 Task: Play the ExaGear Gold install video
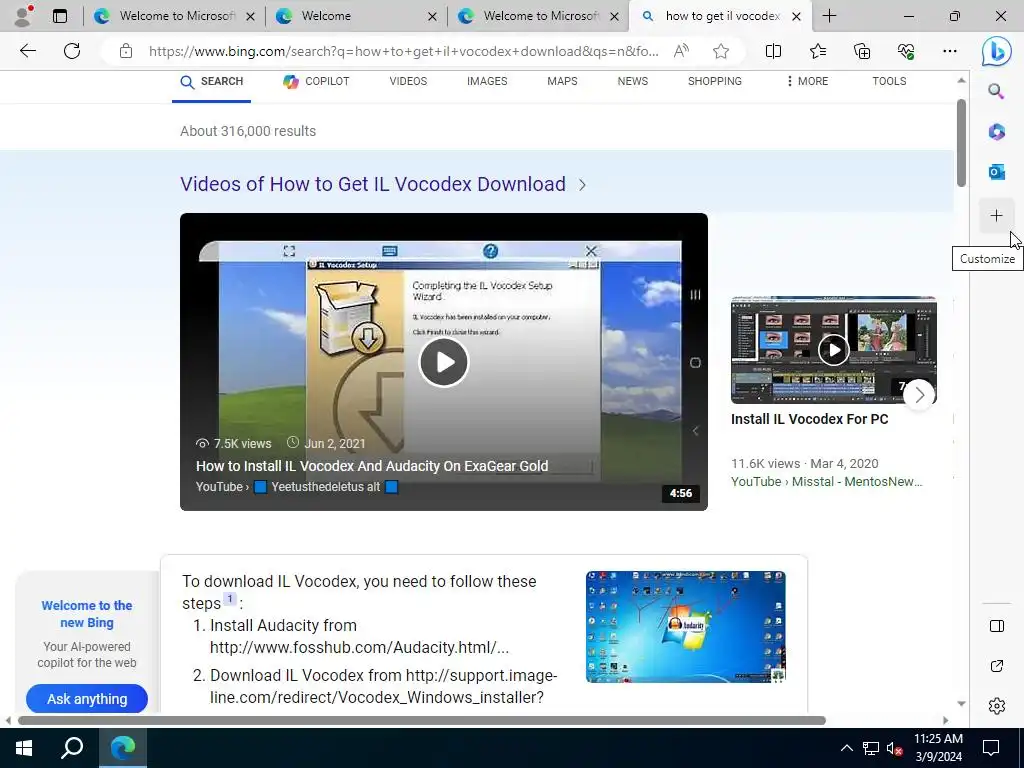point(444,362)
